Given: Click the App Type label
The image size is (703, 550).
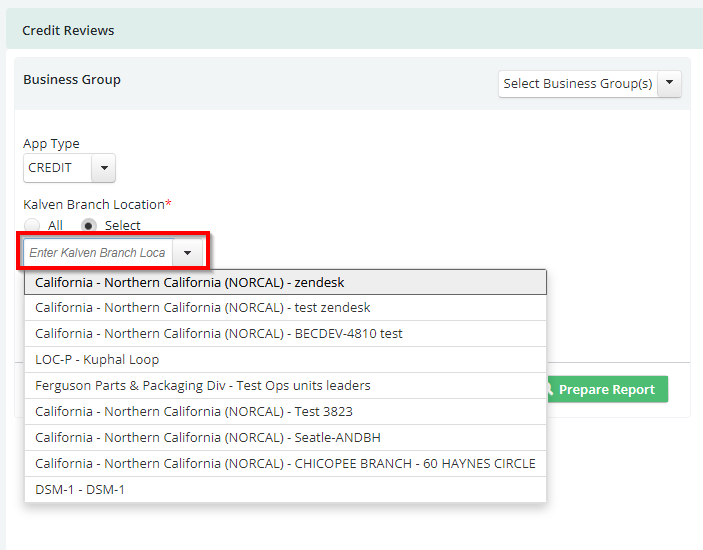Looking at the screenshot, I should pos(51,144).
